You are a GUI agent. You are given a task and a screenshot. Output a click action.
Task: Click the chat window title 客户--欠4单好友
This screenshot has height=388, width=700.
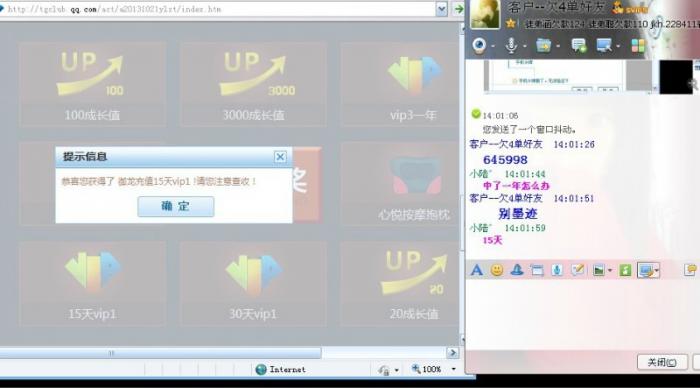coord(556,7)
